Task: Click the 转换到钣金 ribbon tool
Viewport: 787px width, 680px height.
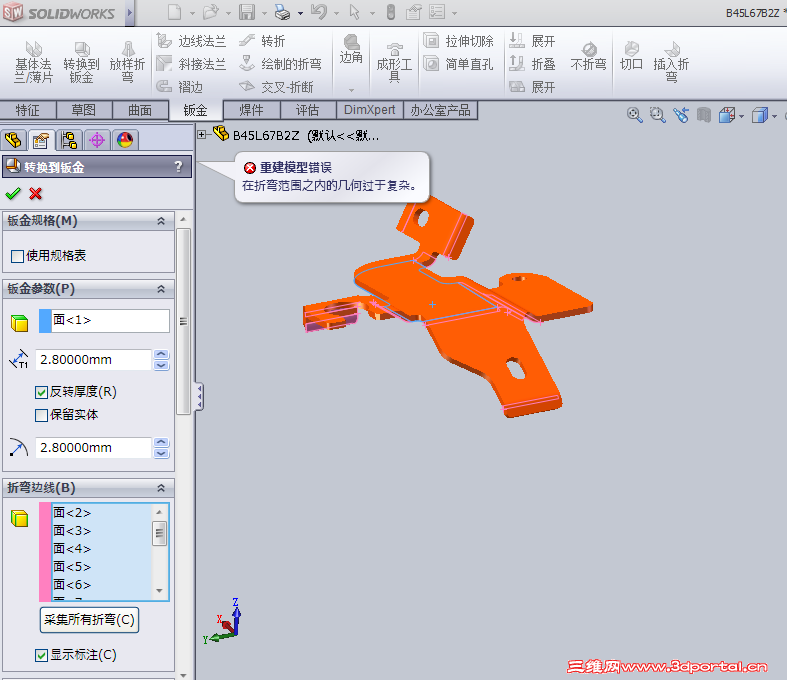Action: pos(81,62)
